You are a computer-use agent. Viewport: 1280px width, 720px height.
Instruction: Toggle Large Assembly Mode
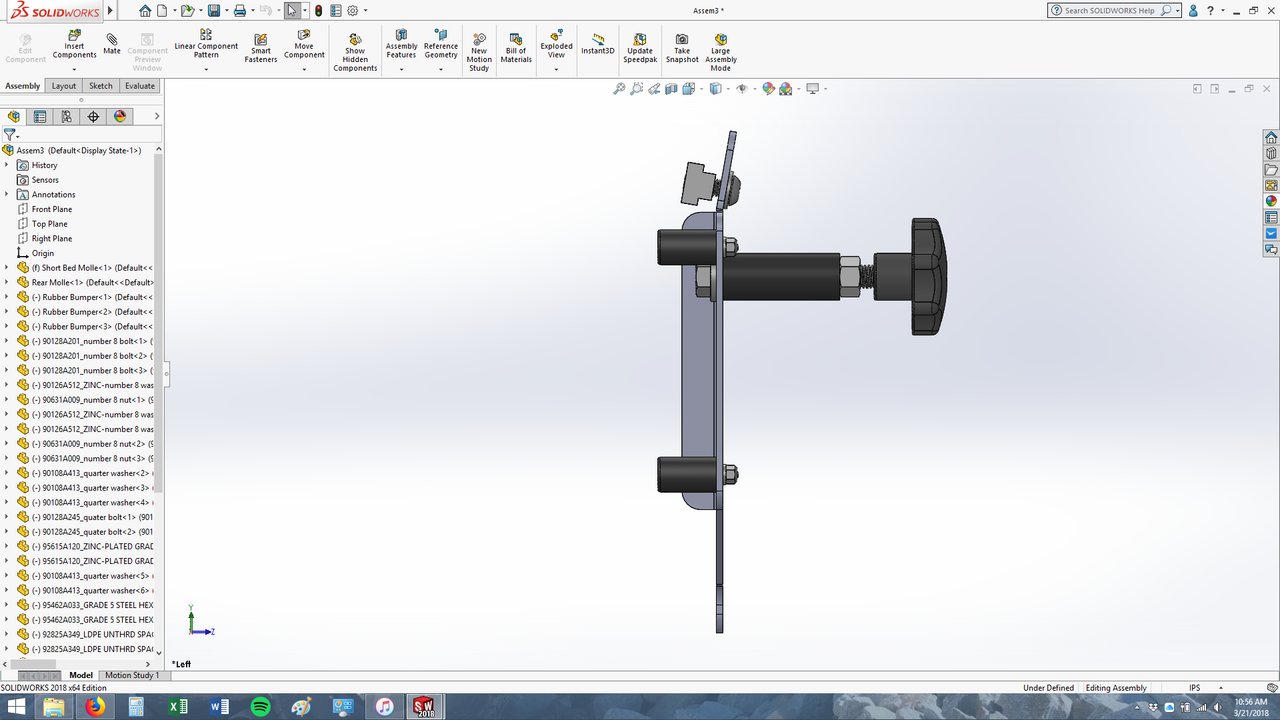(721, 52)
